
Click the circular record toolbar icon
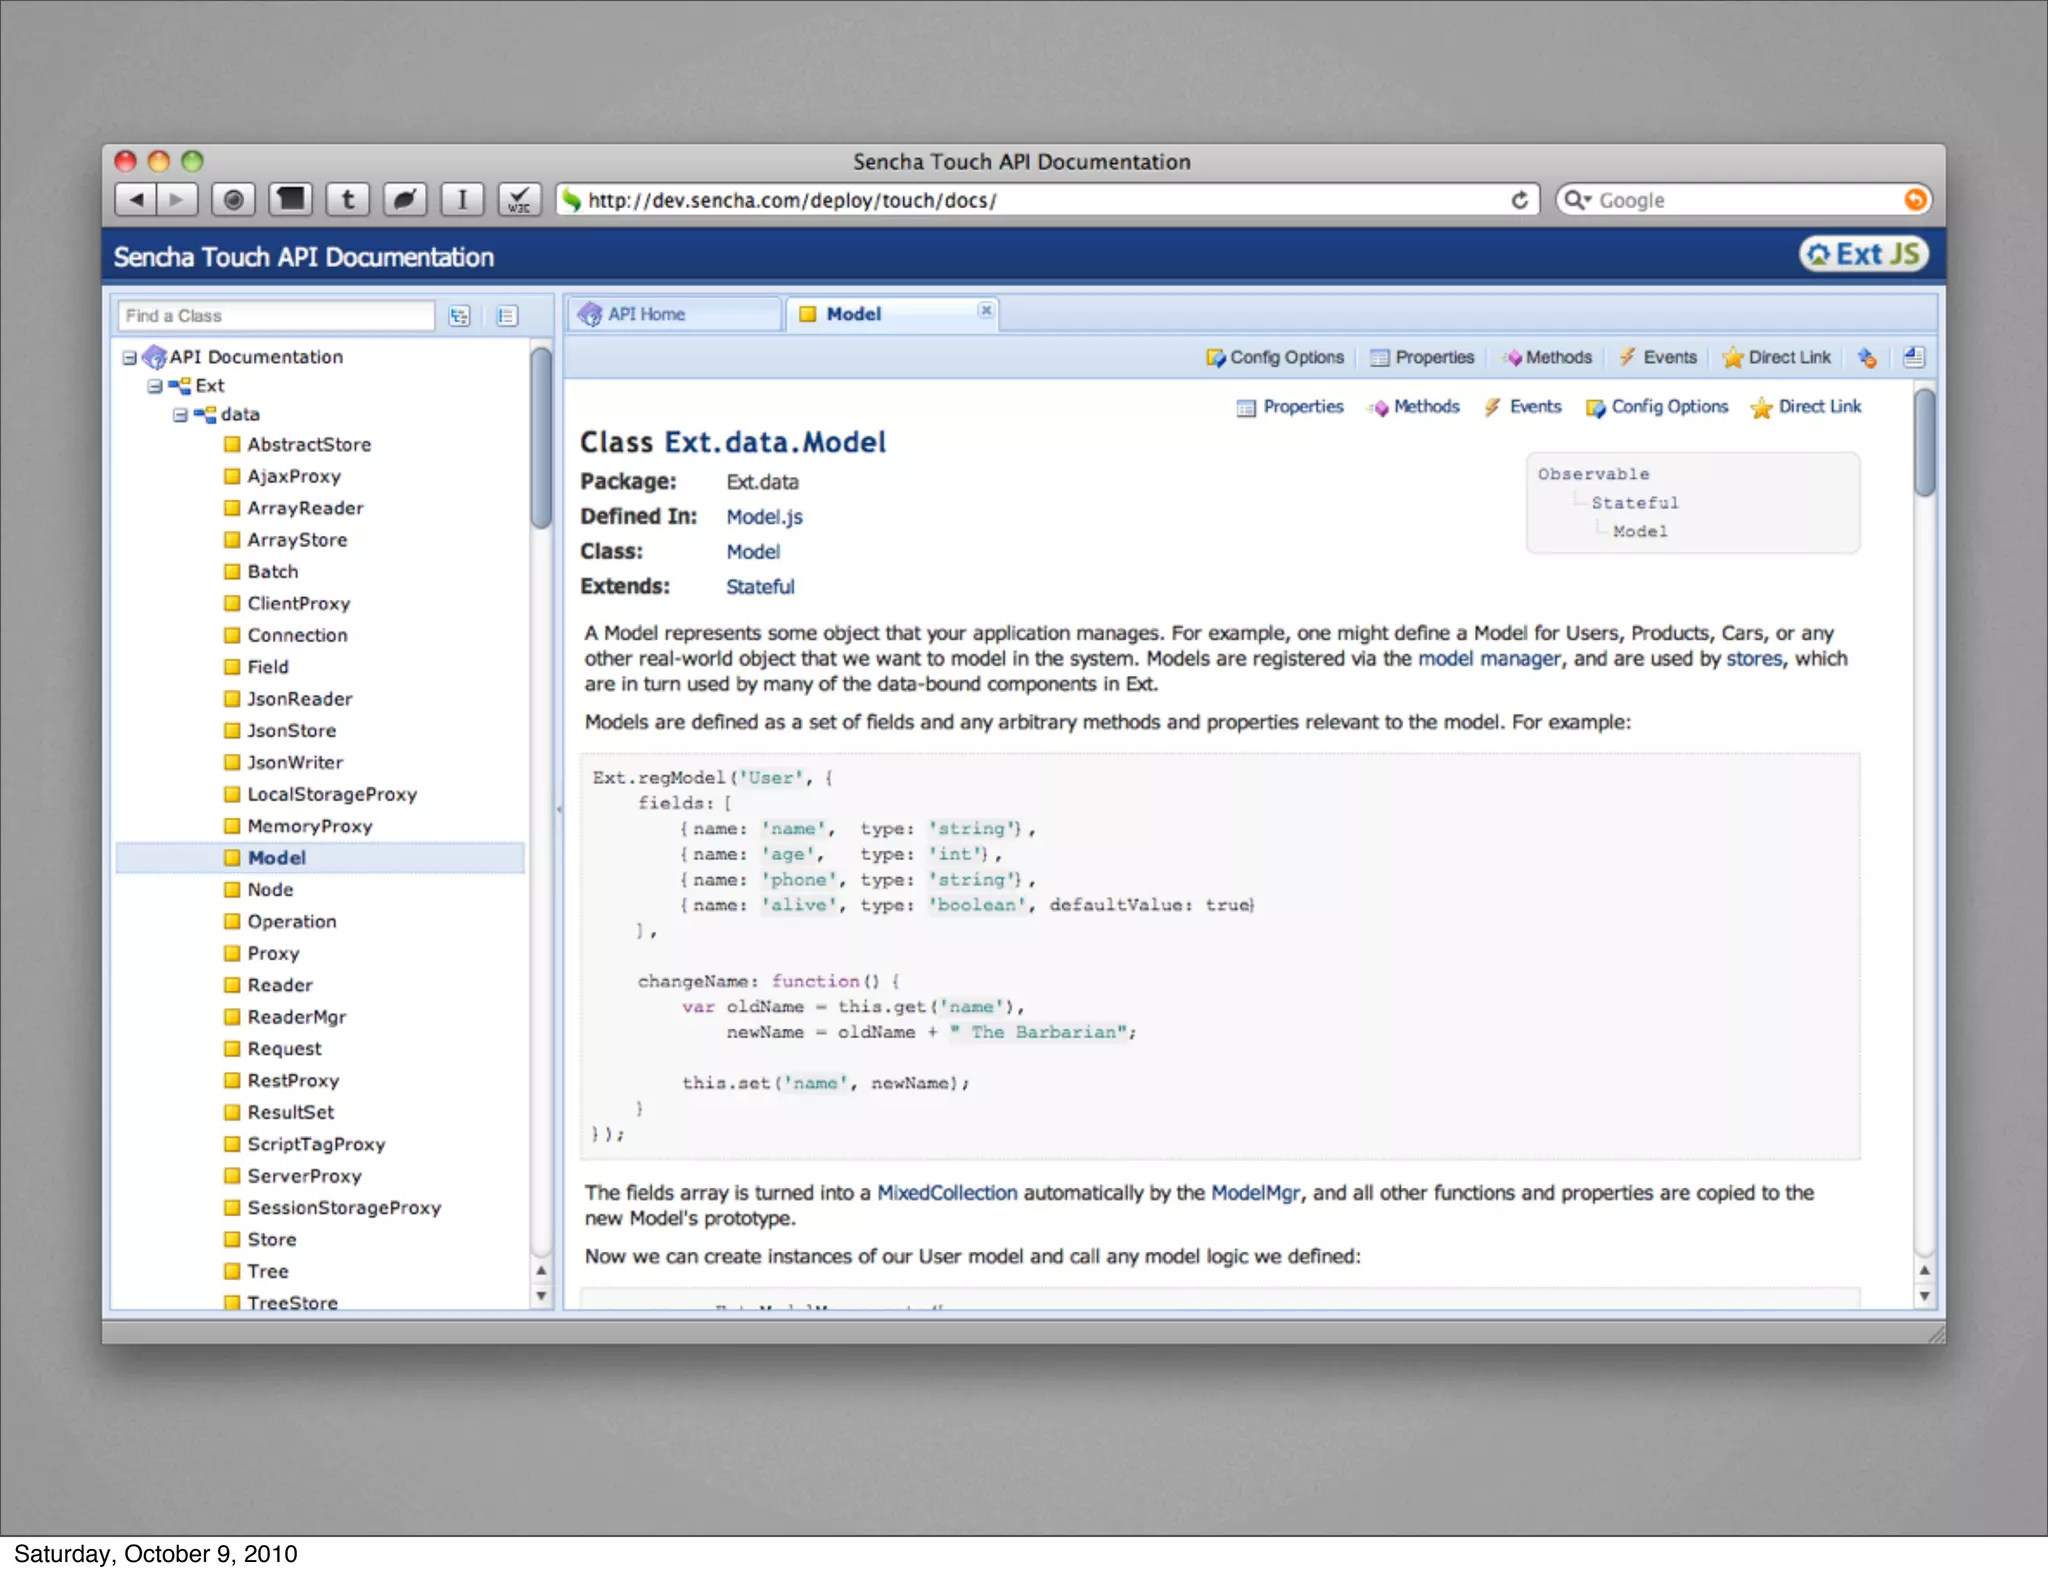[x=233, y=200]
